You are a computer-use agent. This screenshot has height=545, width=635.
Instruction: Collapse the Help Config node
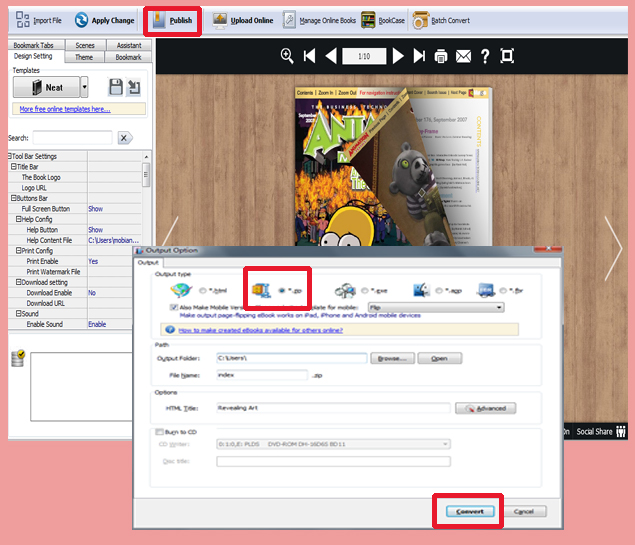coord(18,219)
